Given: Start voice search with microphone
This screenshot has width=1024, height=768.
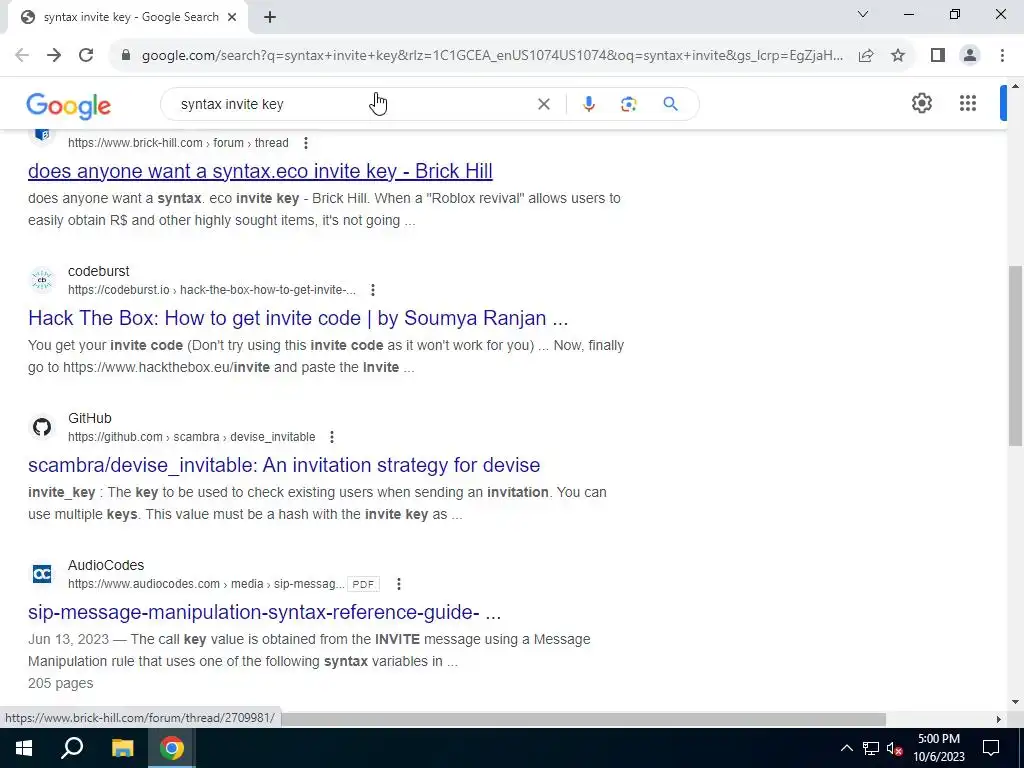Looking at the screenshot, I should point(588,104).
